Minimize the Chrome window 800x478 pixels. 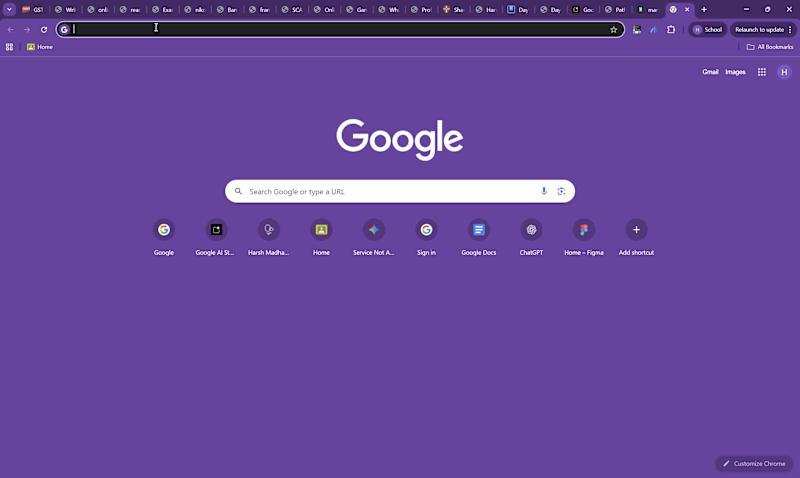point(746,9)
